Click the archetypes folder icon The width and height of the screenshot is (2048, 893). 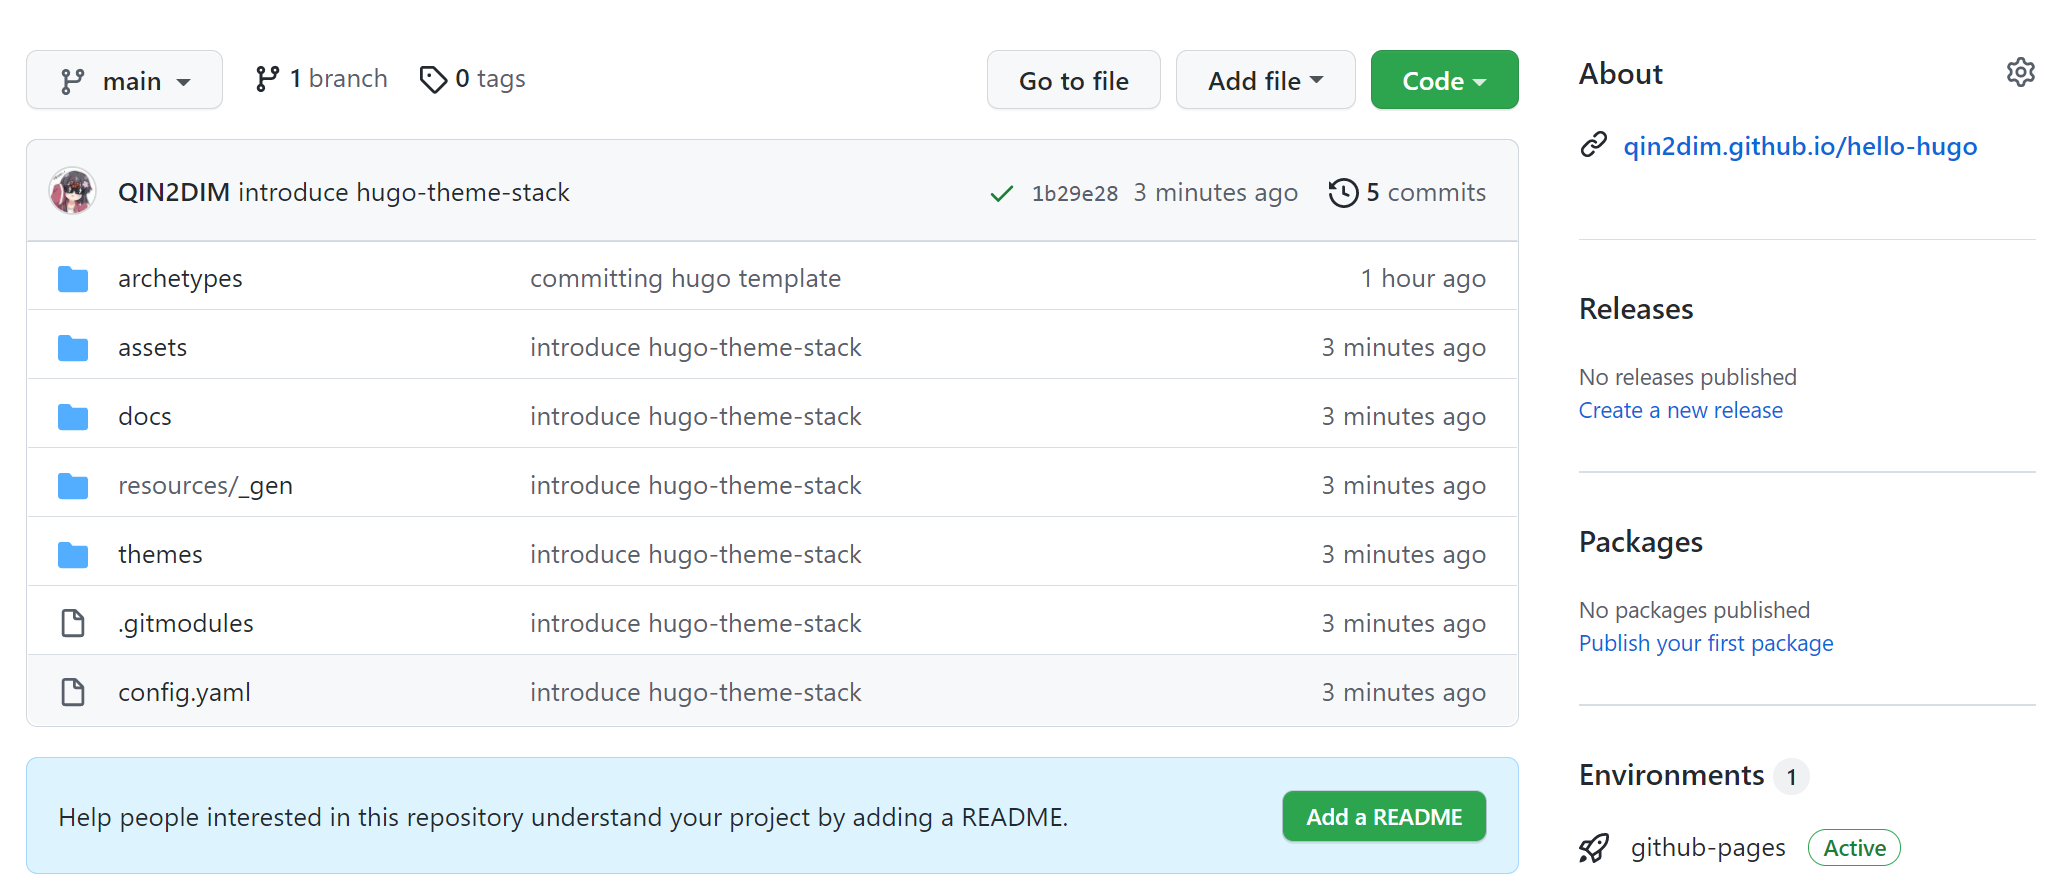tap(73, 279)
